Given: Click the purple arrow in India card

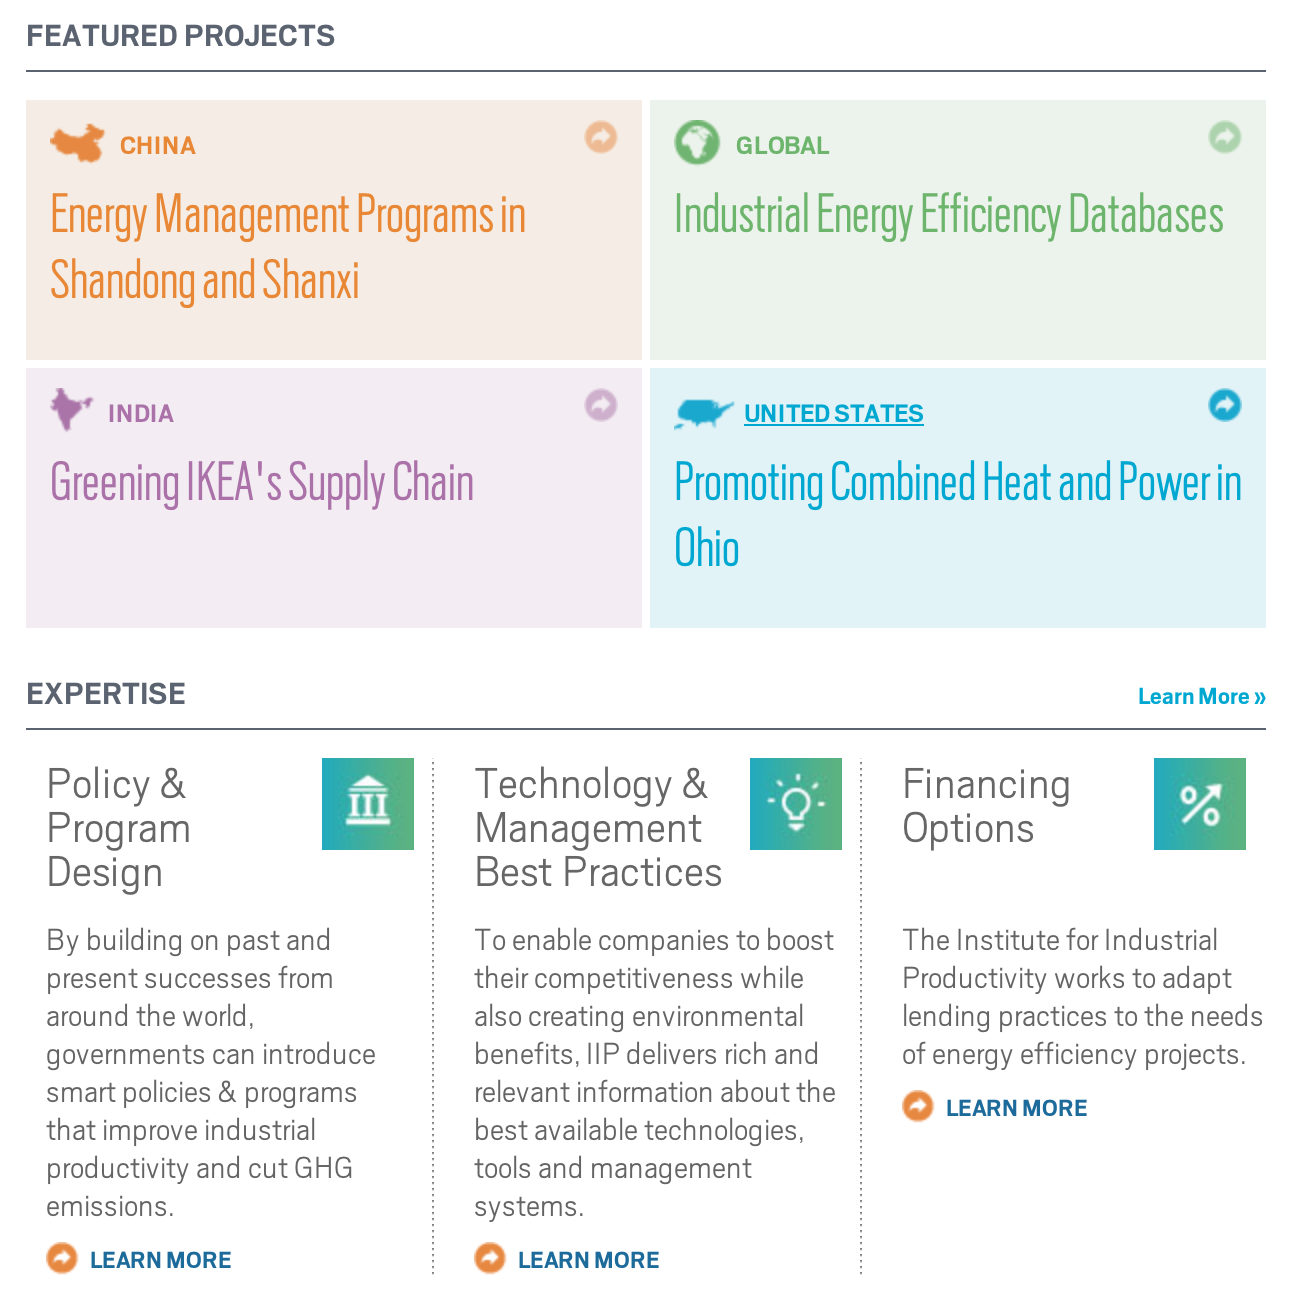Looking at the screenshot, I should point(601,405).
